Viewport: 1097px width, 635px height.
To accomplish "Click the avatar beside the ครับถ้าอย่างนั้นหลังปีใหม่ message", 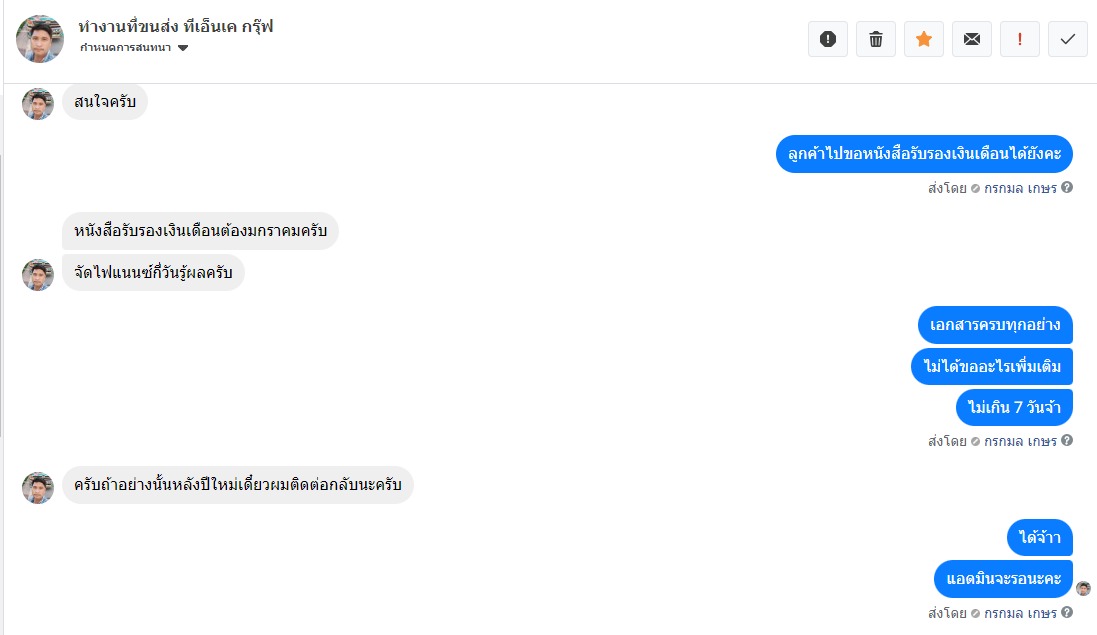I will click(38, 487).
